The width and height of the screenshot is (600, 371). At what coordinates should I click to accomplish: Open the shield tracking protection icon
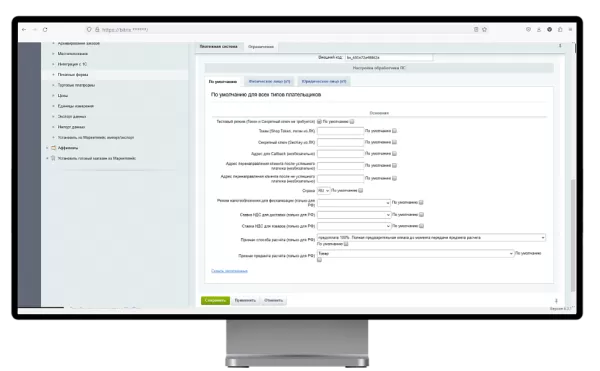[89, 29]
